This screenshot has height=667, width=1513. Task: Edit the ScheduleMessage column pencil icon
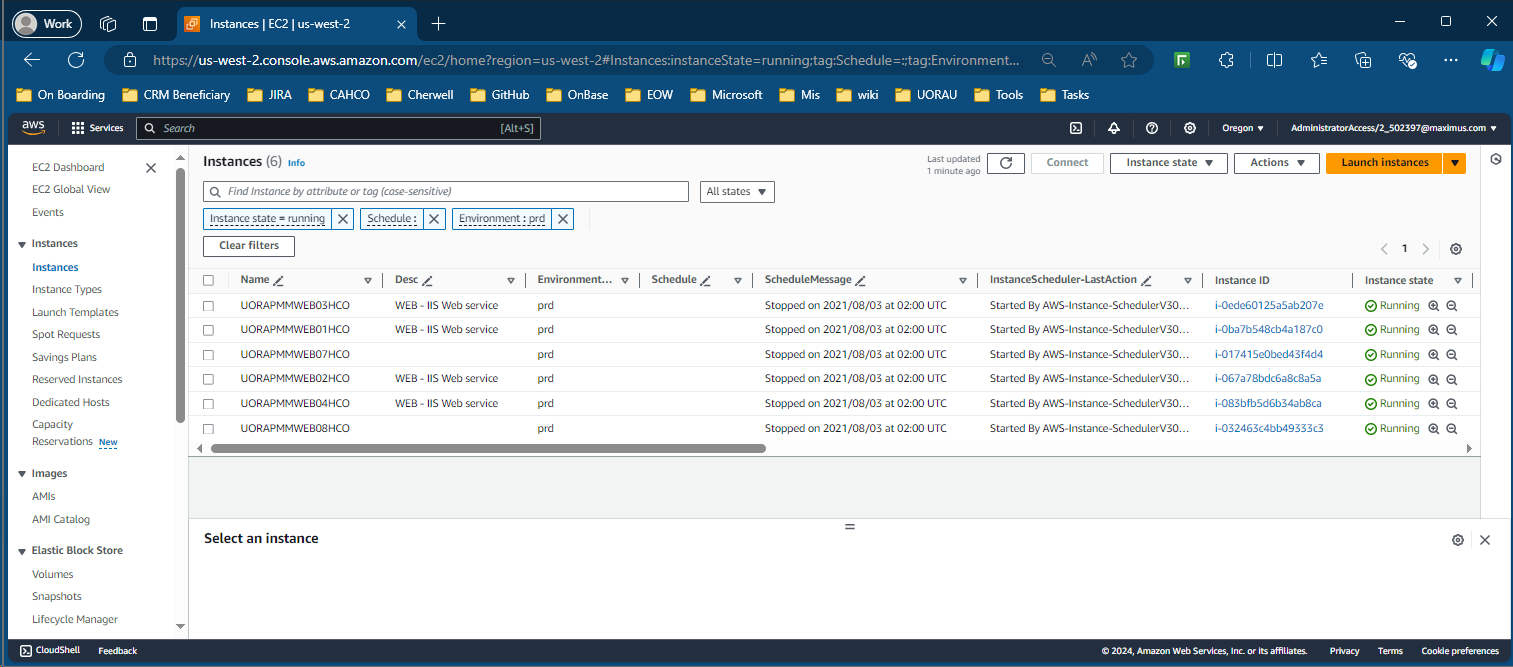click(860, 281)
